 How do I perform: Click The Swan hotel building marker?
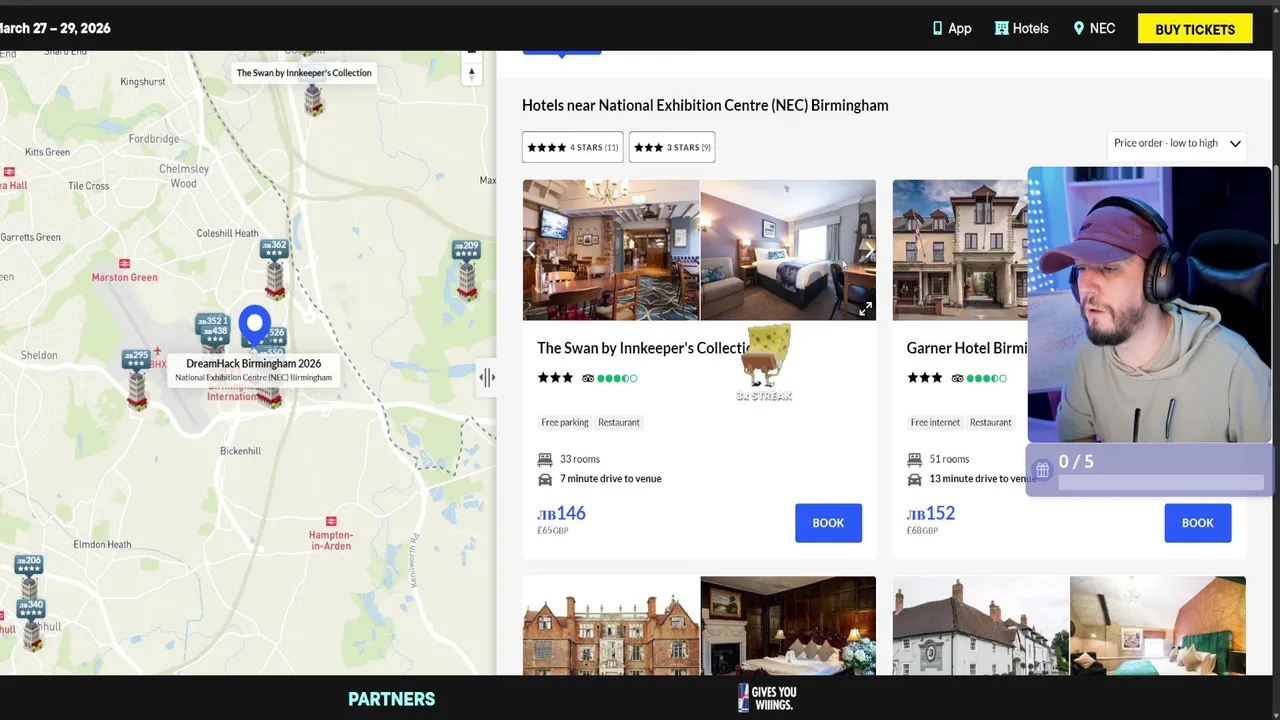tap(314, 99)
